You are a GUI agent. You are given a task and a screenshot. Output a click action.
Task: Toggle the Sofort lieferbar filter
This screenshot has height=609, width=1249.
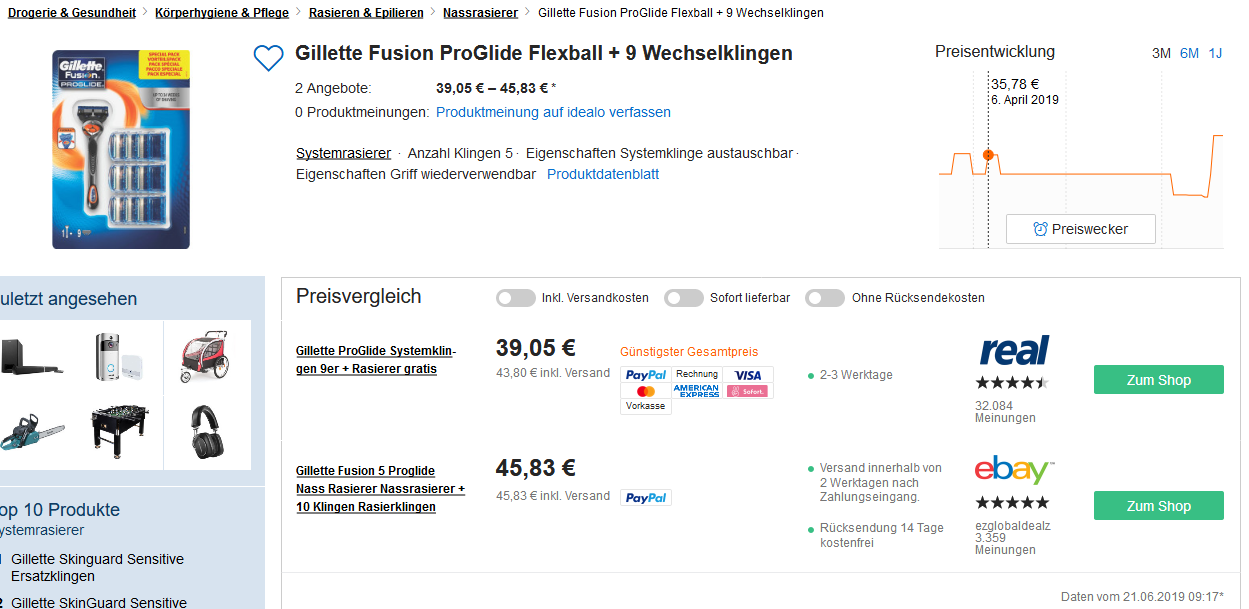tap(684, 298)
